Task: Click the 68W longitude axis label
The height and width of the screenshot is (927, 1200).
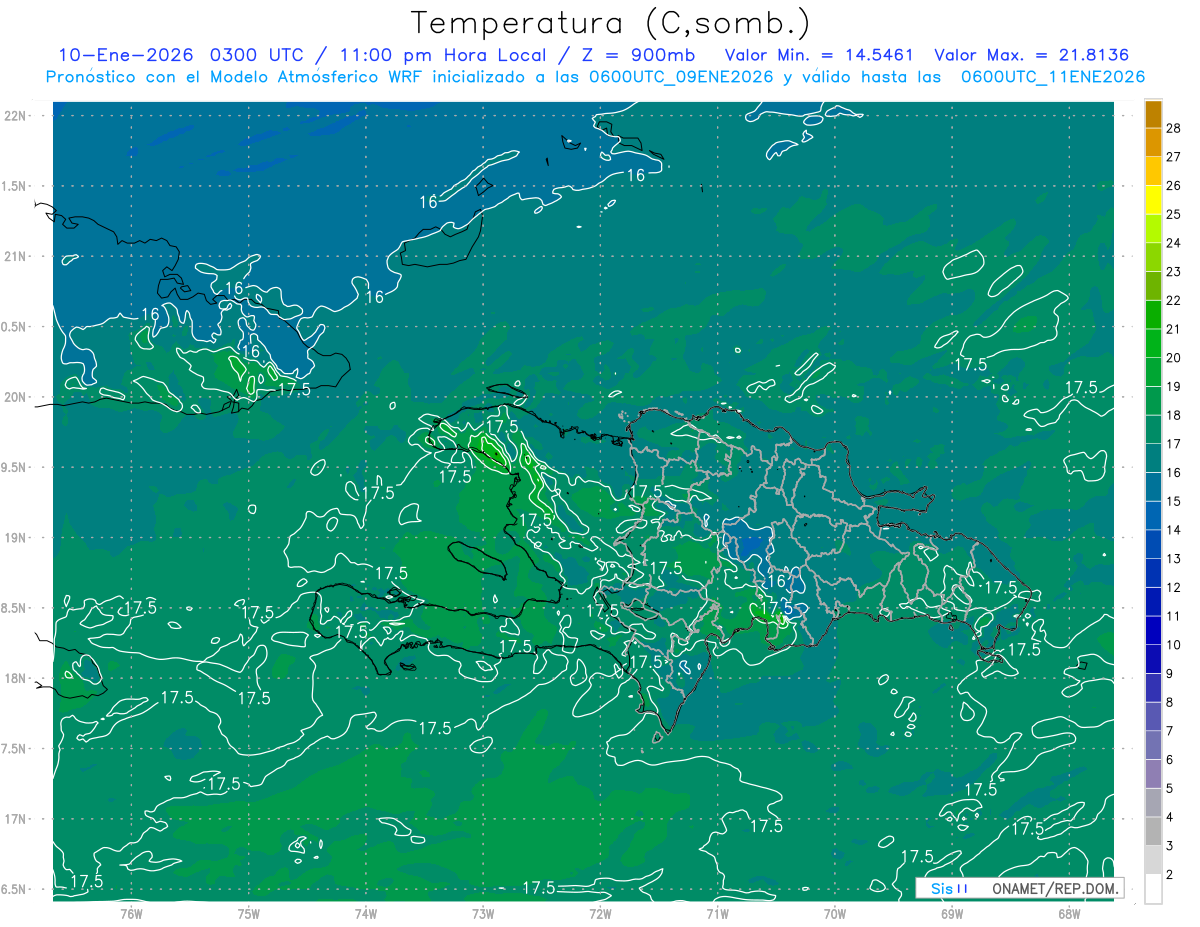Action: click(x=1069, y=913)
